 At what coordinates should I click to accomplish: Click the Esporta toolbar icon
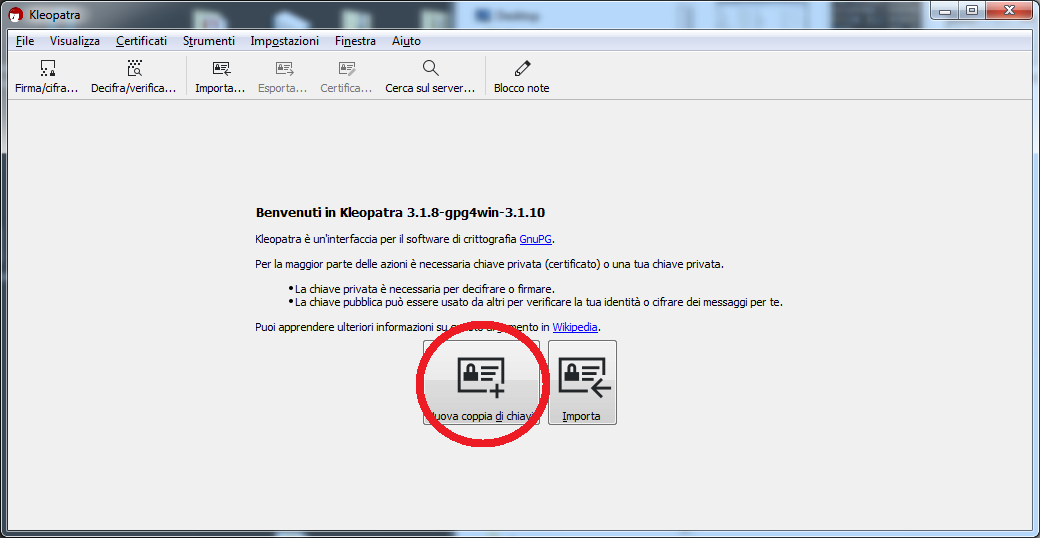point(283,76)
